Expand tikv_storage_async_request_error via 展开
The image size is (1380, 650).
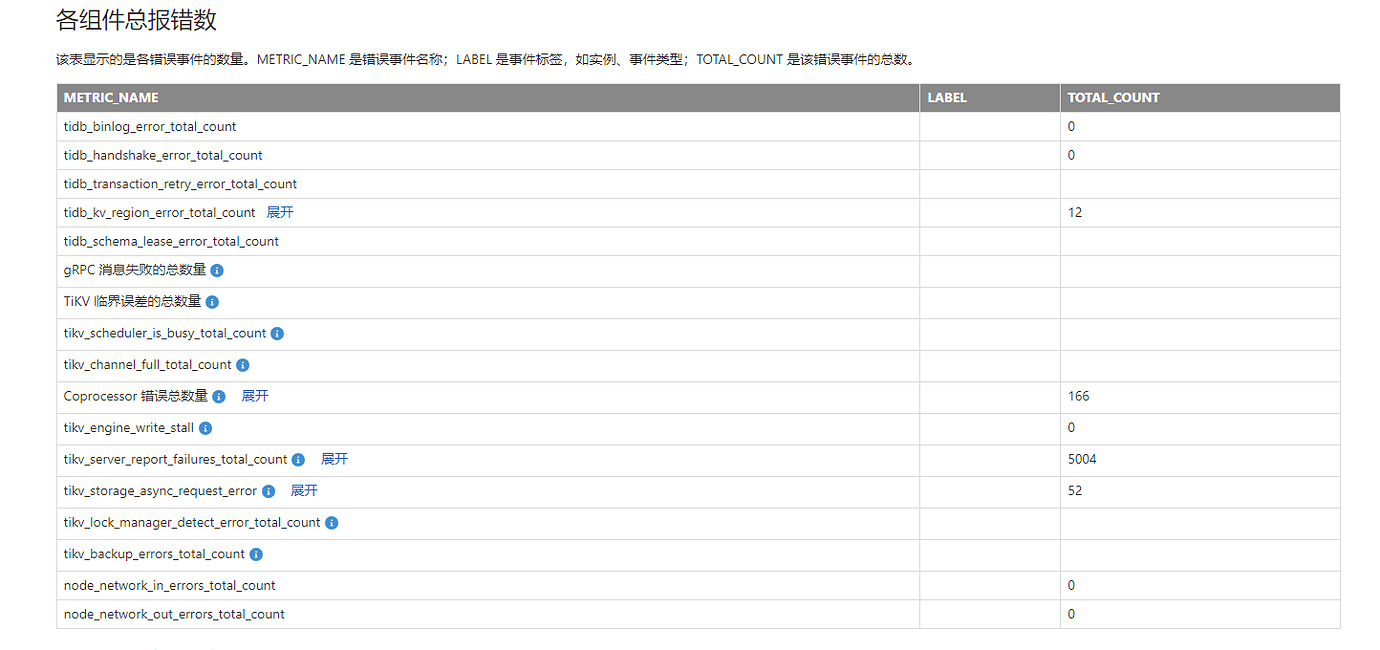tap(304, 490)
